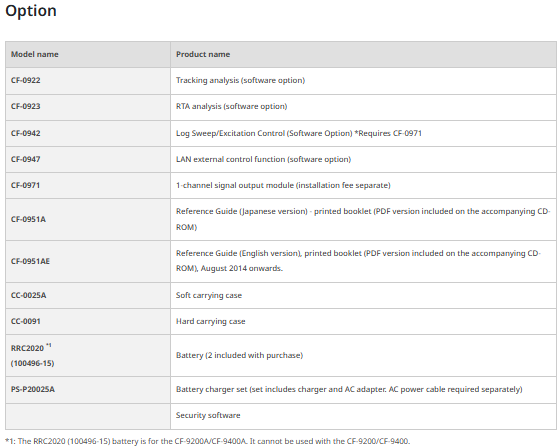Click Log Sweep/Excitation Control description

(299, 133)
